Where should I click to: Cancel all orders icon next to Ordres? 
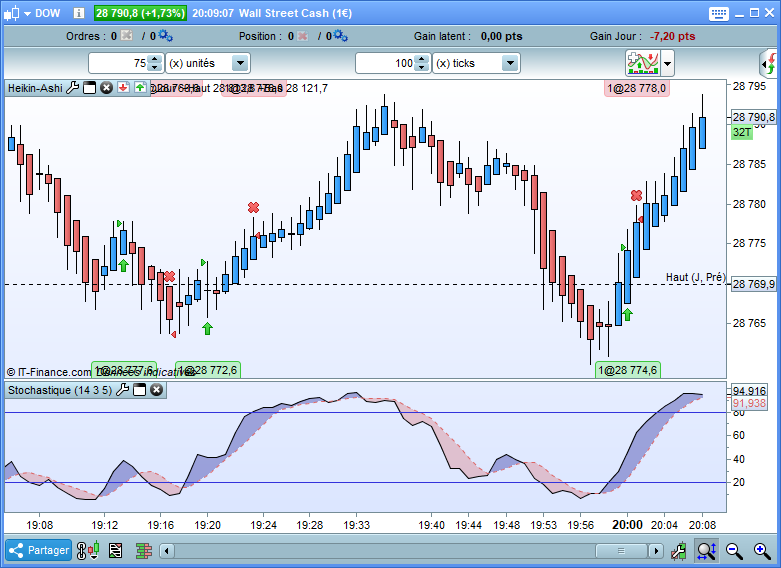pos(127,36)
